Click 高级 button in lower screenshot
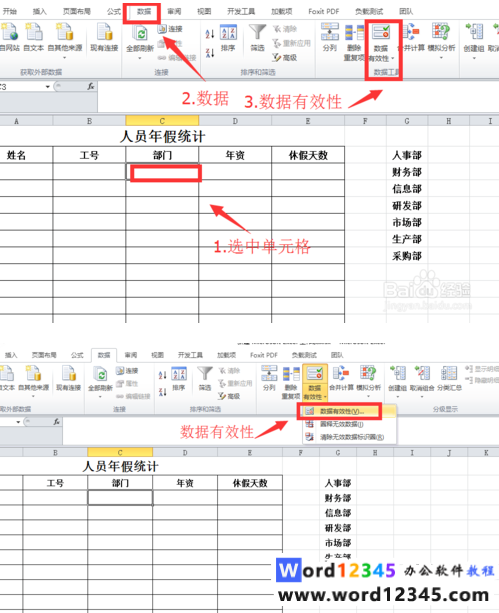Viewport: 499px width, 613px height. 229,396
